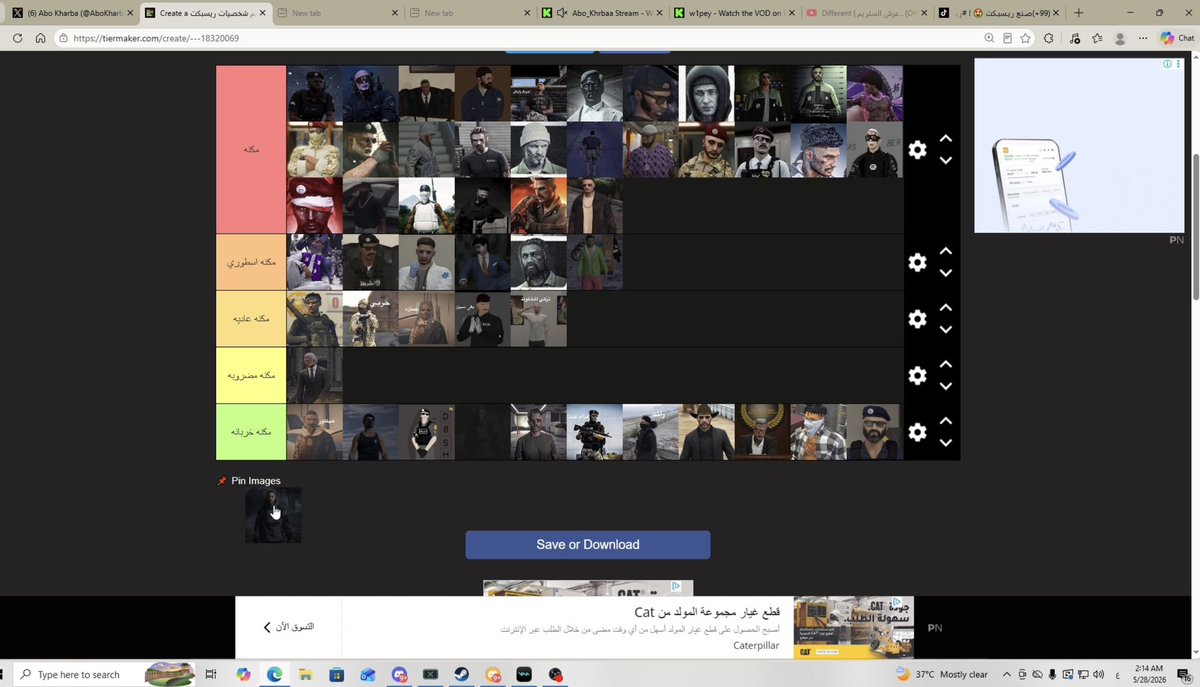Open the weather widget showing 37°C
The height and width of the screenshot is (687, 1200).
(941, 675)
